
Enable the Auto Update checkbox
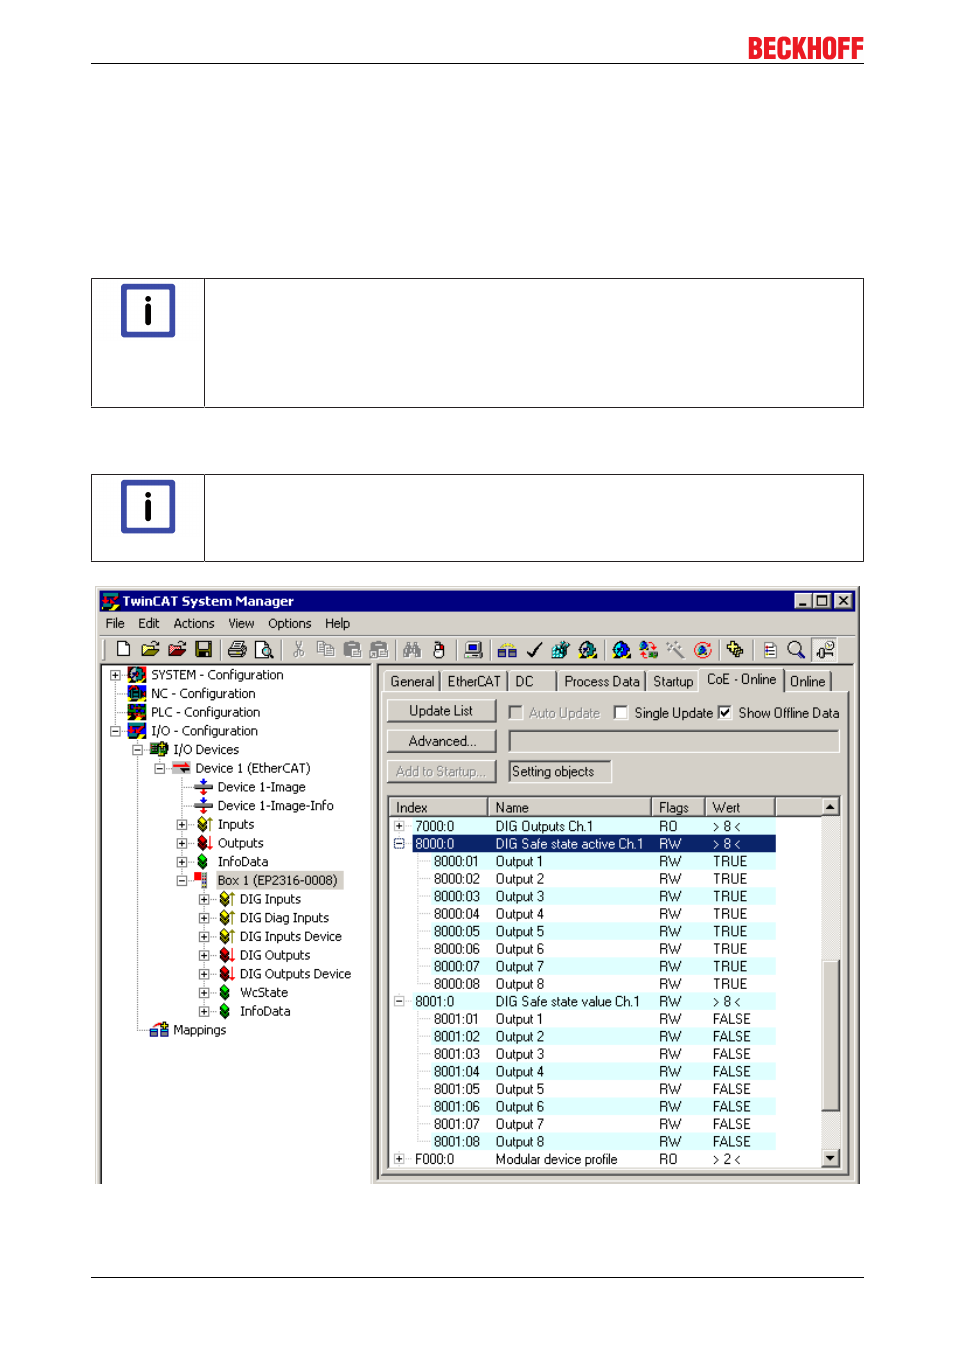coord(516,712)
